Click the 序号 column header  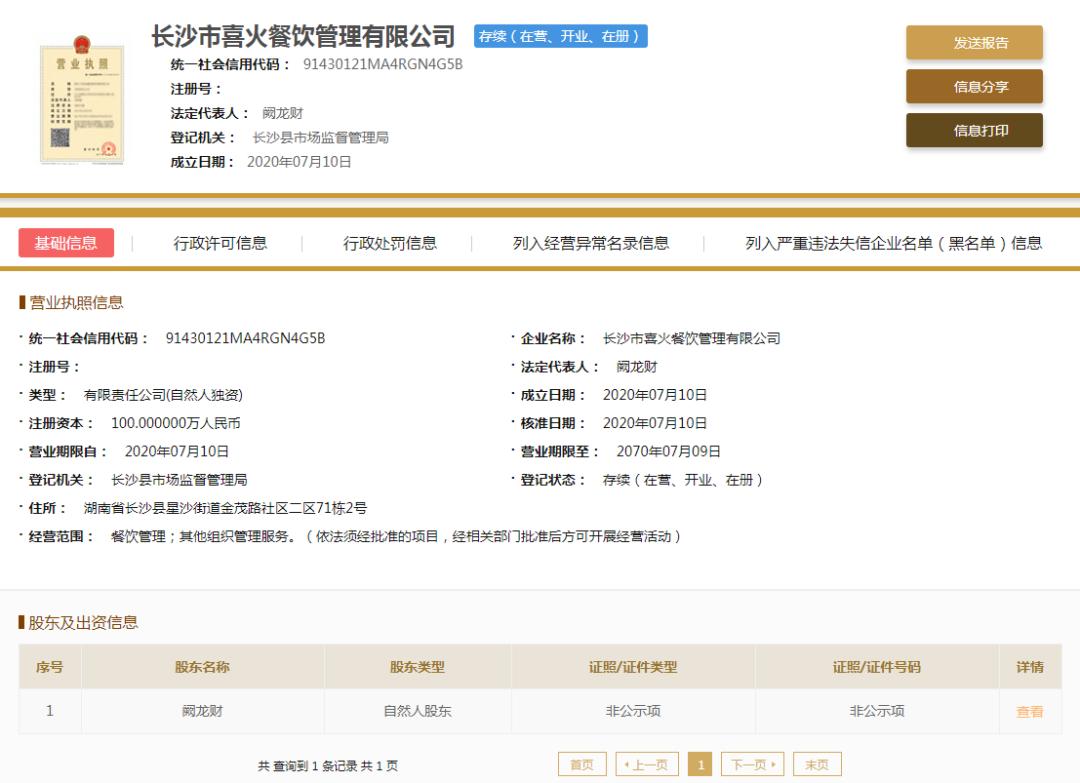(50, 667)
